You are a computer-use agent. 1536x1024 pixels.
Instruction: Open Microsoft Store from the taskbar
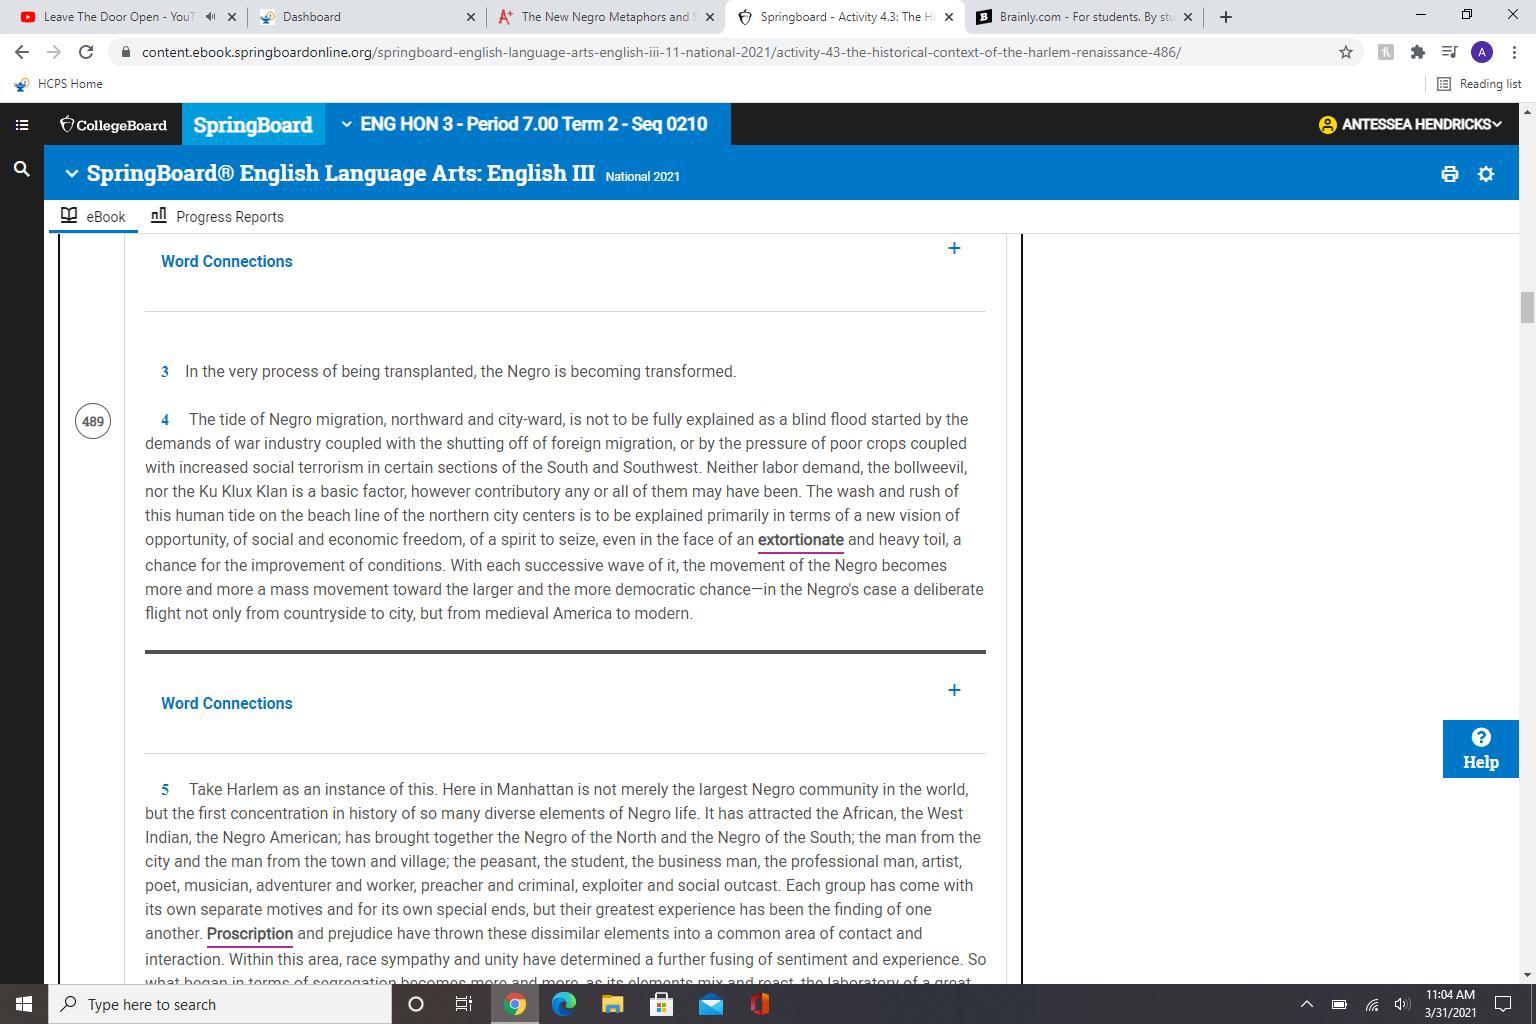pos(662,1004)
